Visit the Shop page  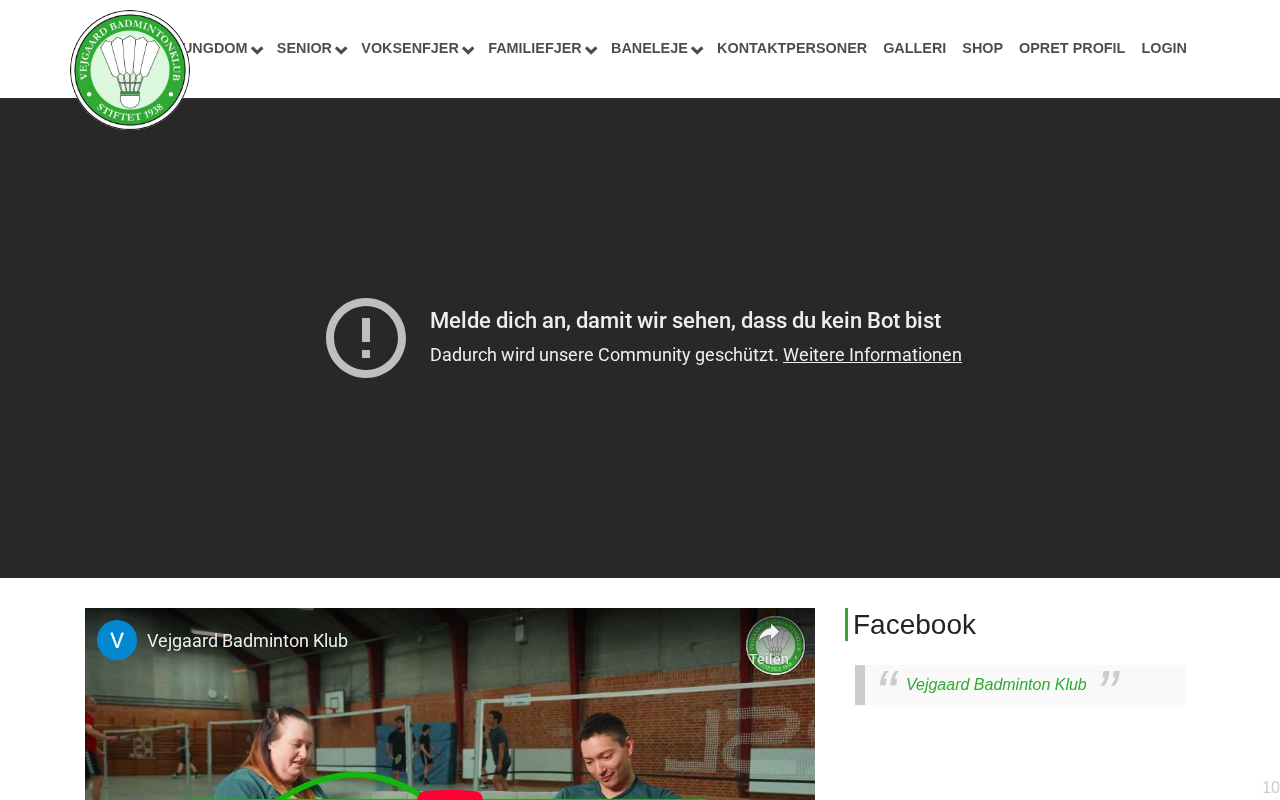(982, 48)
